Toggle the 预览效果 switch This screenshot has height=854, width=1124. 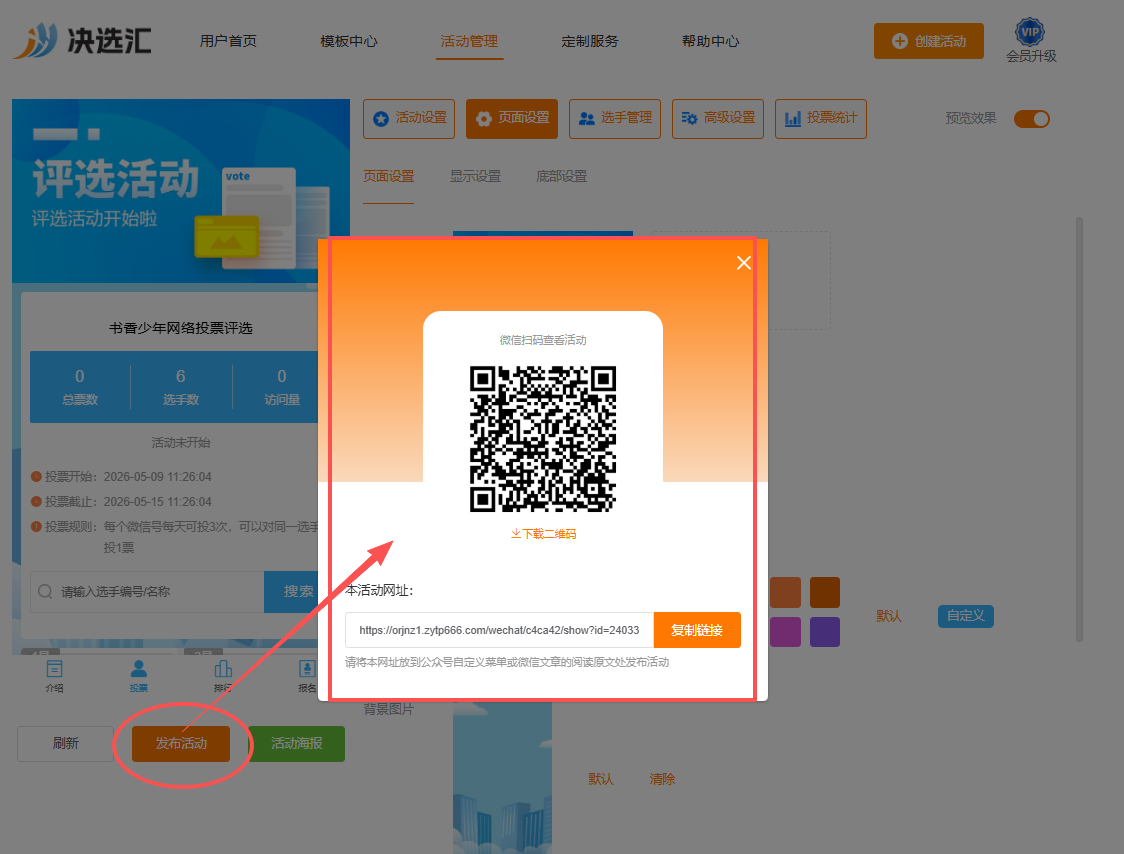click(1032, 119)
